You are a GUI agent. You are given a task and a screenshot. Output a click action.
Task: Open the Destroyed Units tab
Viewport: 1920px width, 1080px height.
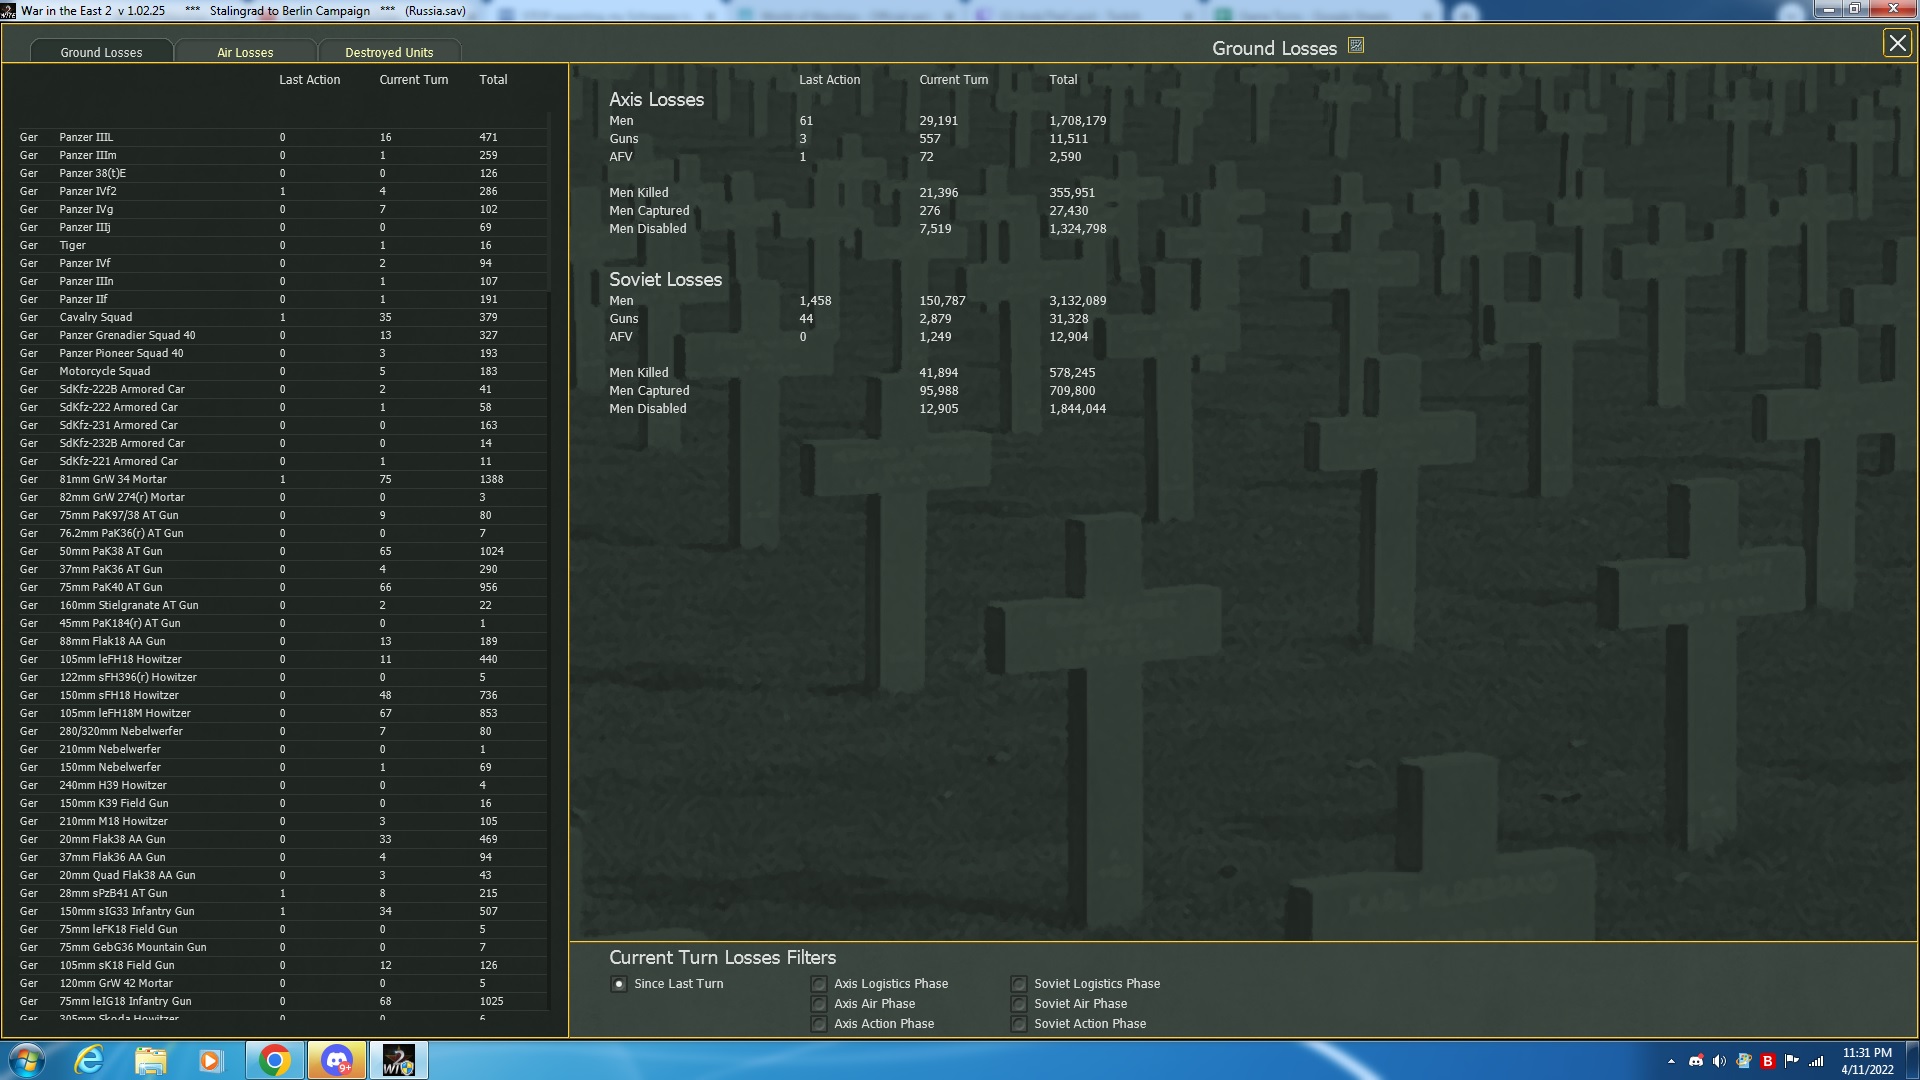pyautogui.click(x=389, y=52)
